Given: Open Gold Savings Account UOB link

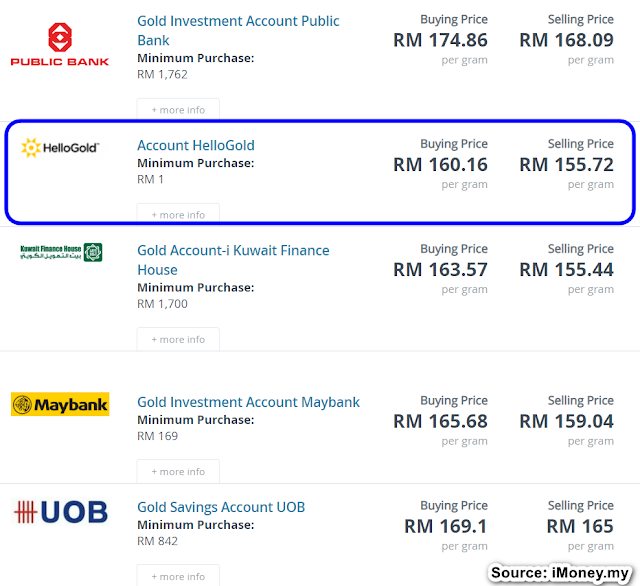Looking at the screenshot, I should [x=221, y=507].
